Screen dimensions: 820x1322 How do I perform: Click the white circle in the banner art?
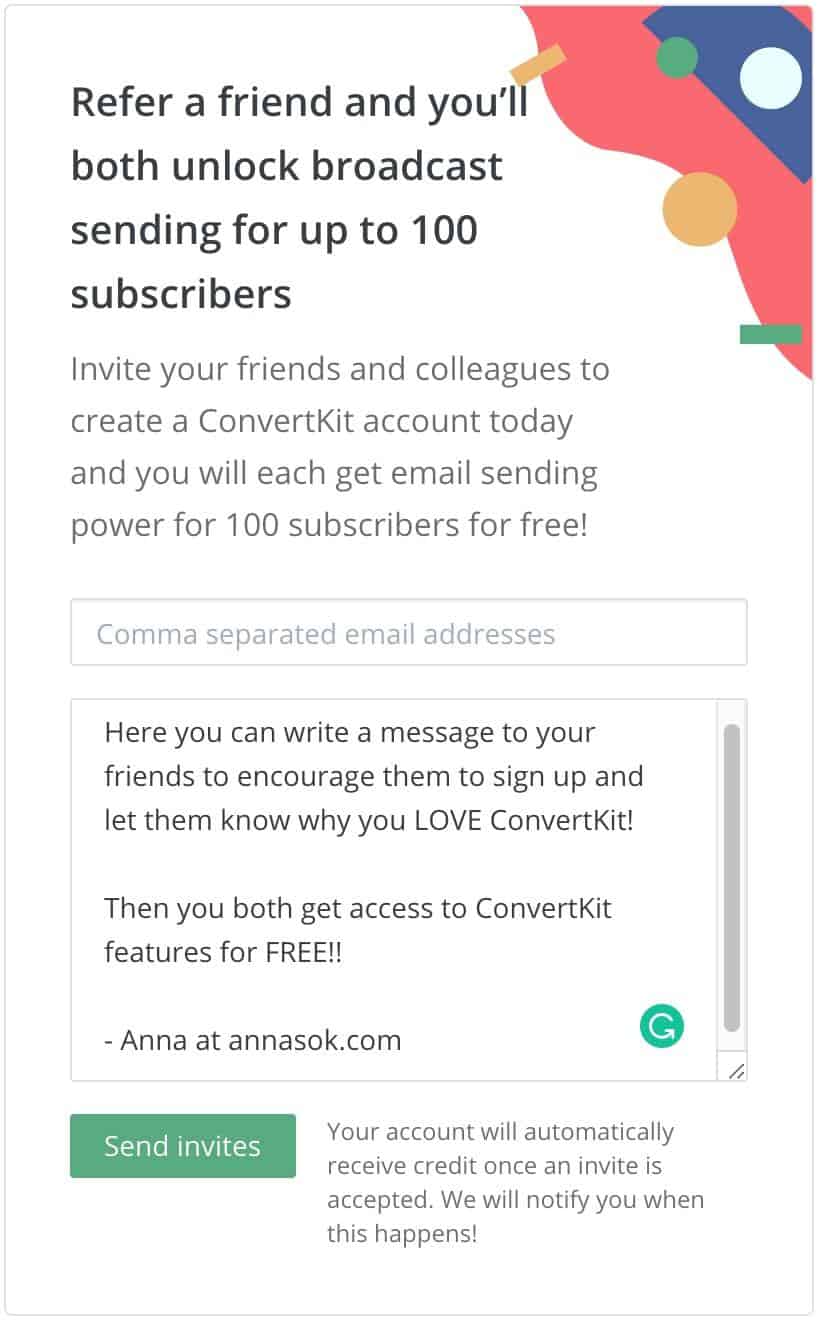tap(770, 78)
